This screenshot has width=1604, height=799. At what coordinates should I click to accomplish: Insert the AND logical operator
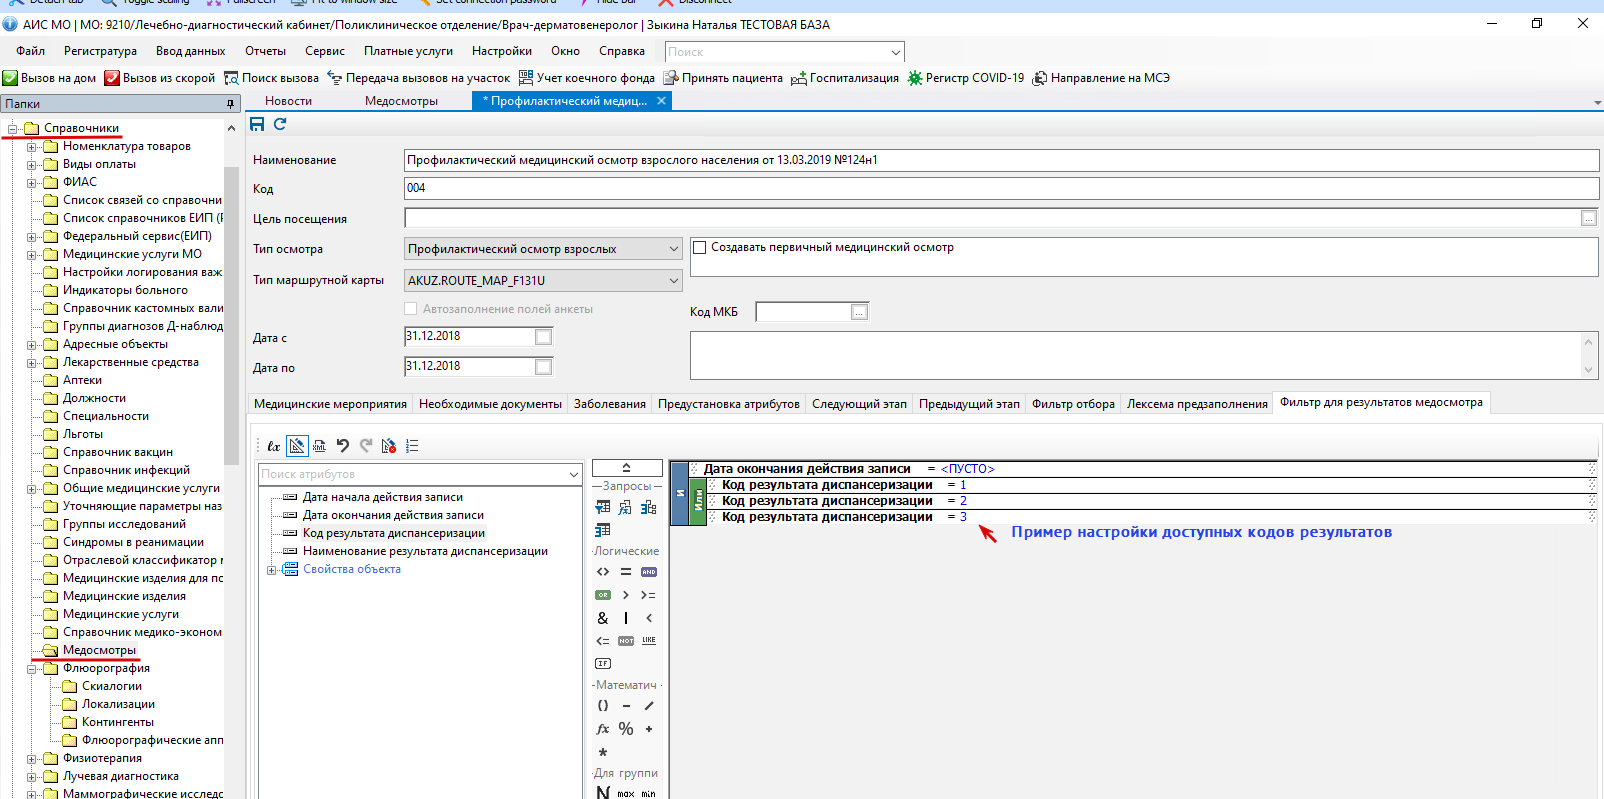pos(649,572)
